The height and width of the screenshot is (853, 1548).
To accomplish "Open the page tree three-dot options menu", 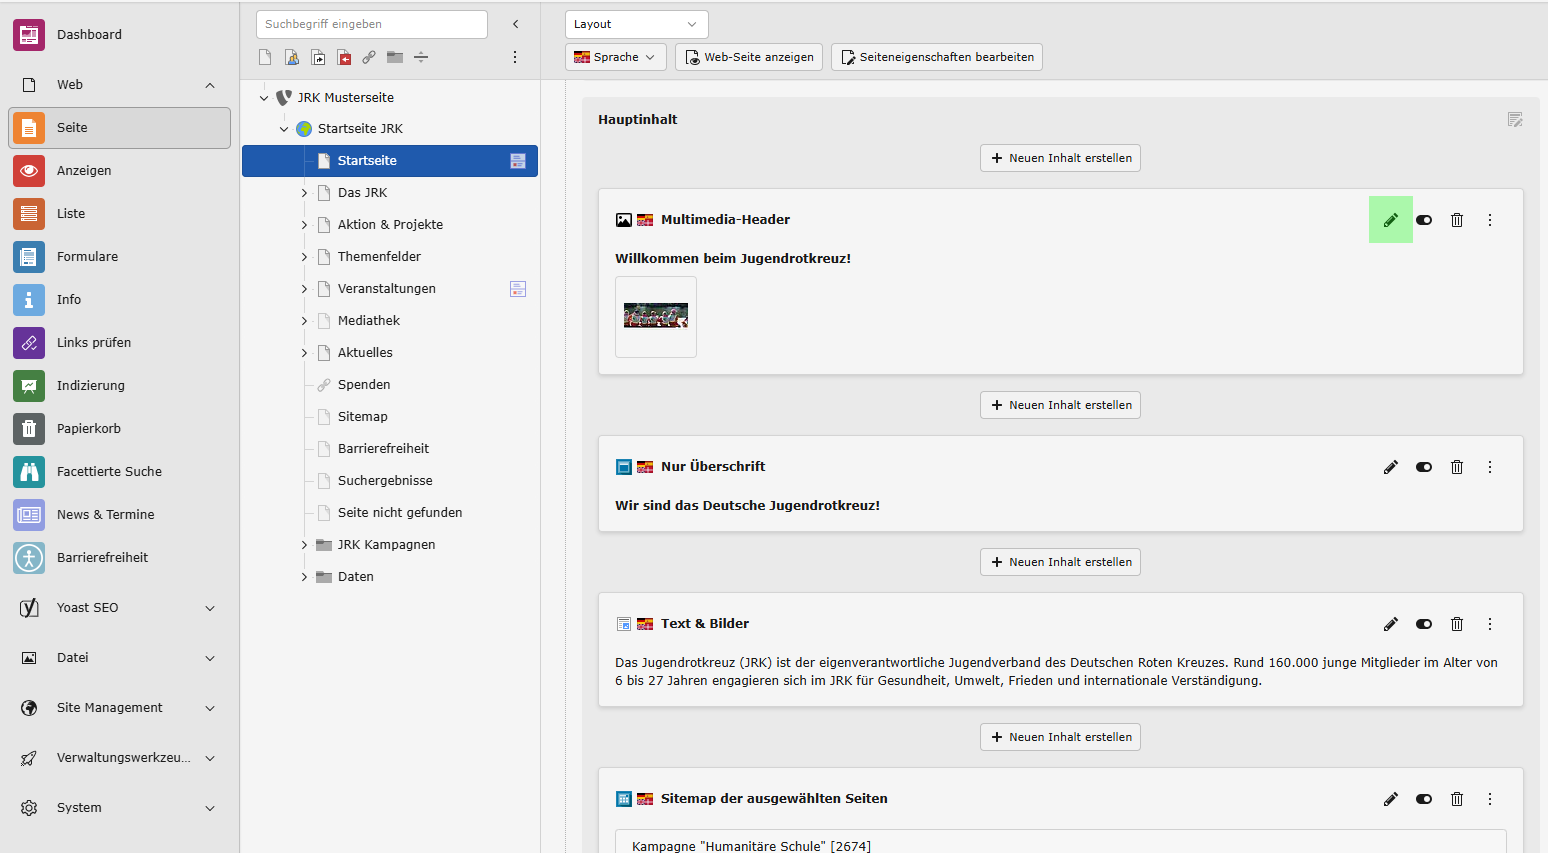I will point(515,57).
